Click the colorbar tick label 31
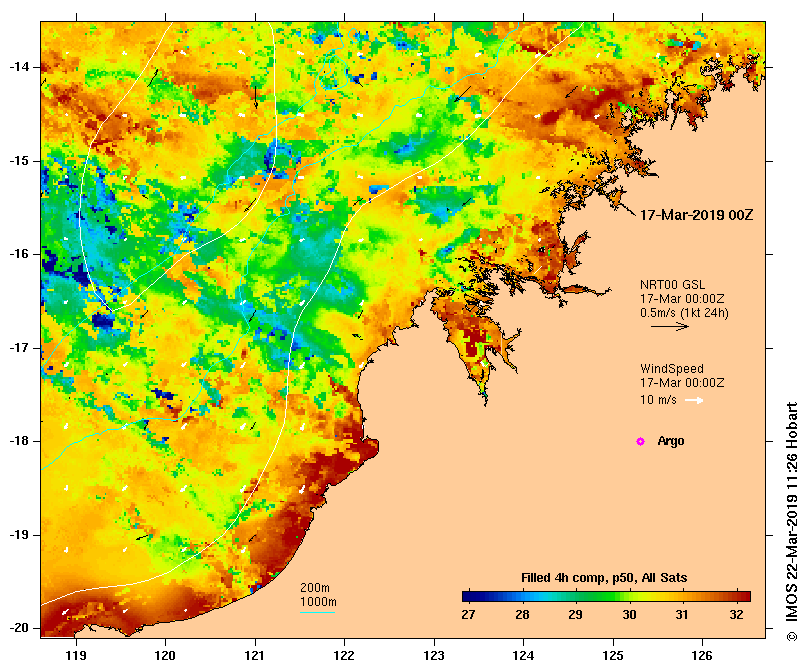Viewport: 809px width, 672px height. (682, 615)
